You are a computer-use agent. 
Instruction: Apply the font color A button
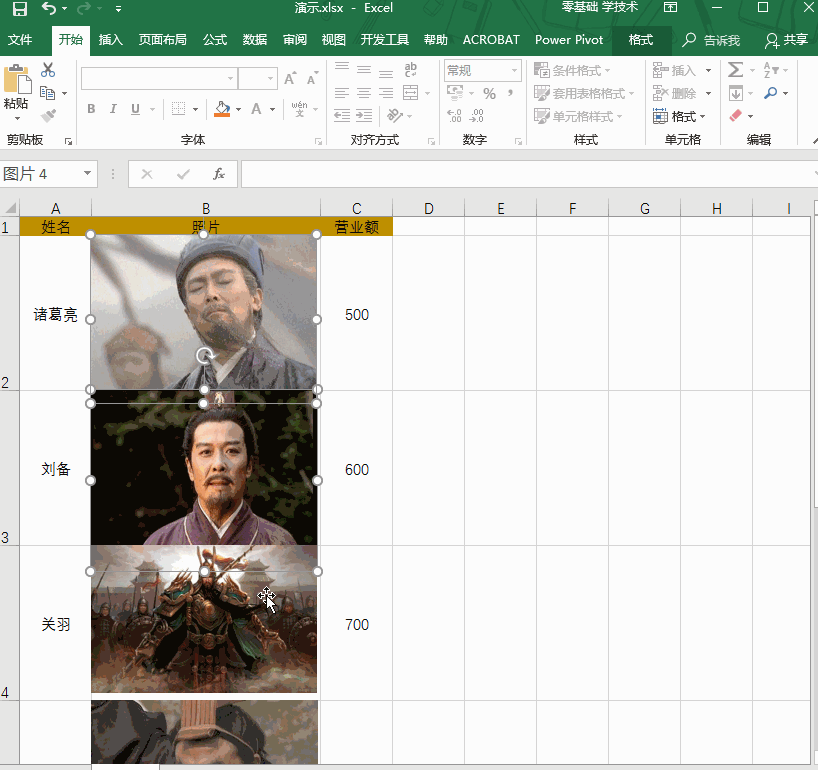[x=256, y=109]
